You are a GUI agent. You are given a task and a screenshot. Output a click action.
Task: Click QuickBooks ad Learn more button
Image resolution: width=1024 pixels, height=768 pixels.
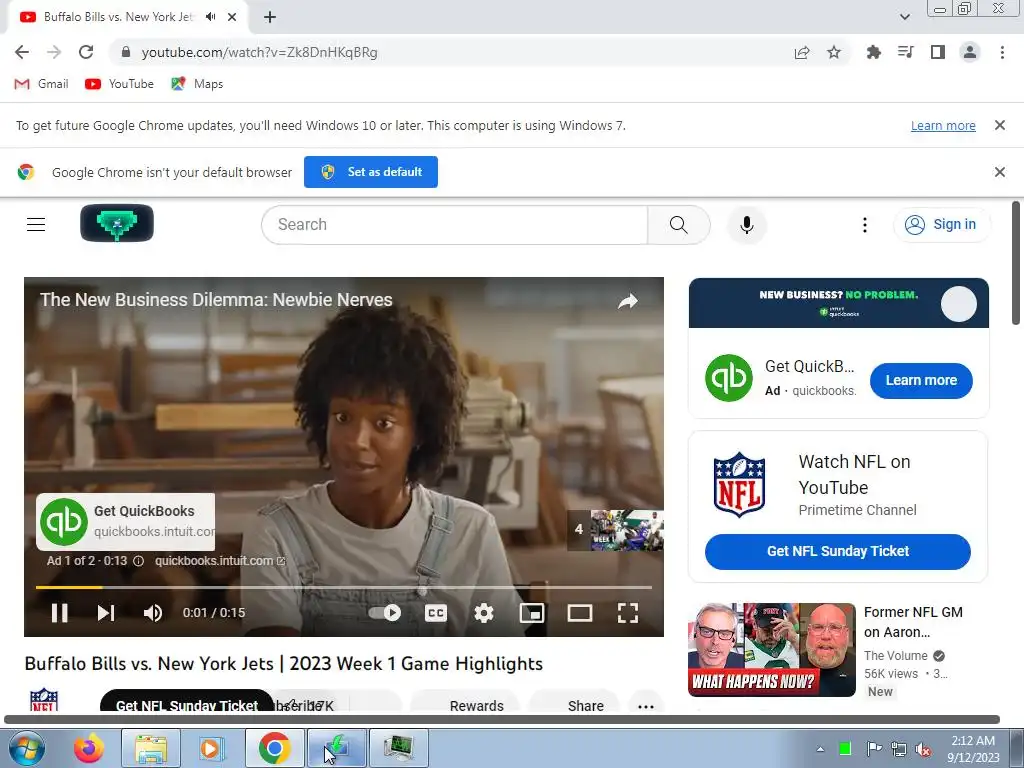point(921,380)
